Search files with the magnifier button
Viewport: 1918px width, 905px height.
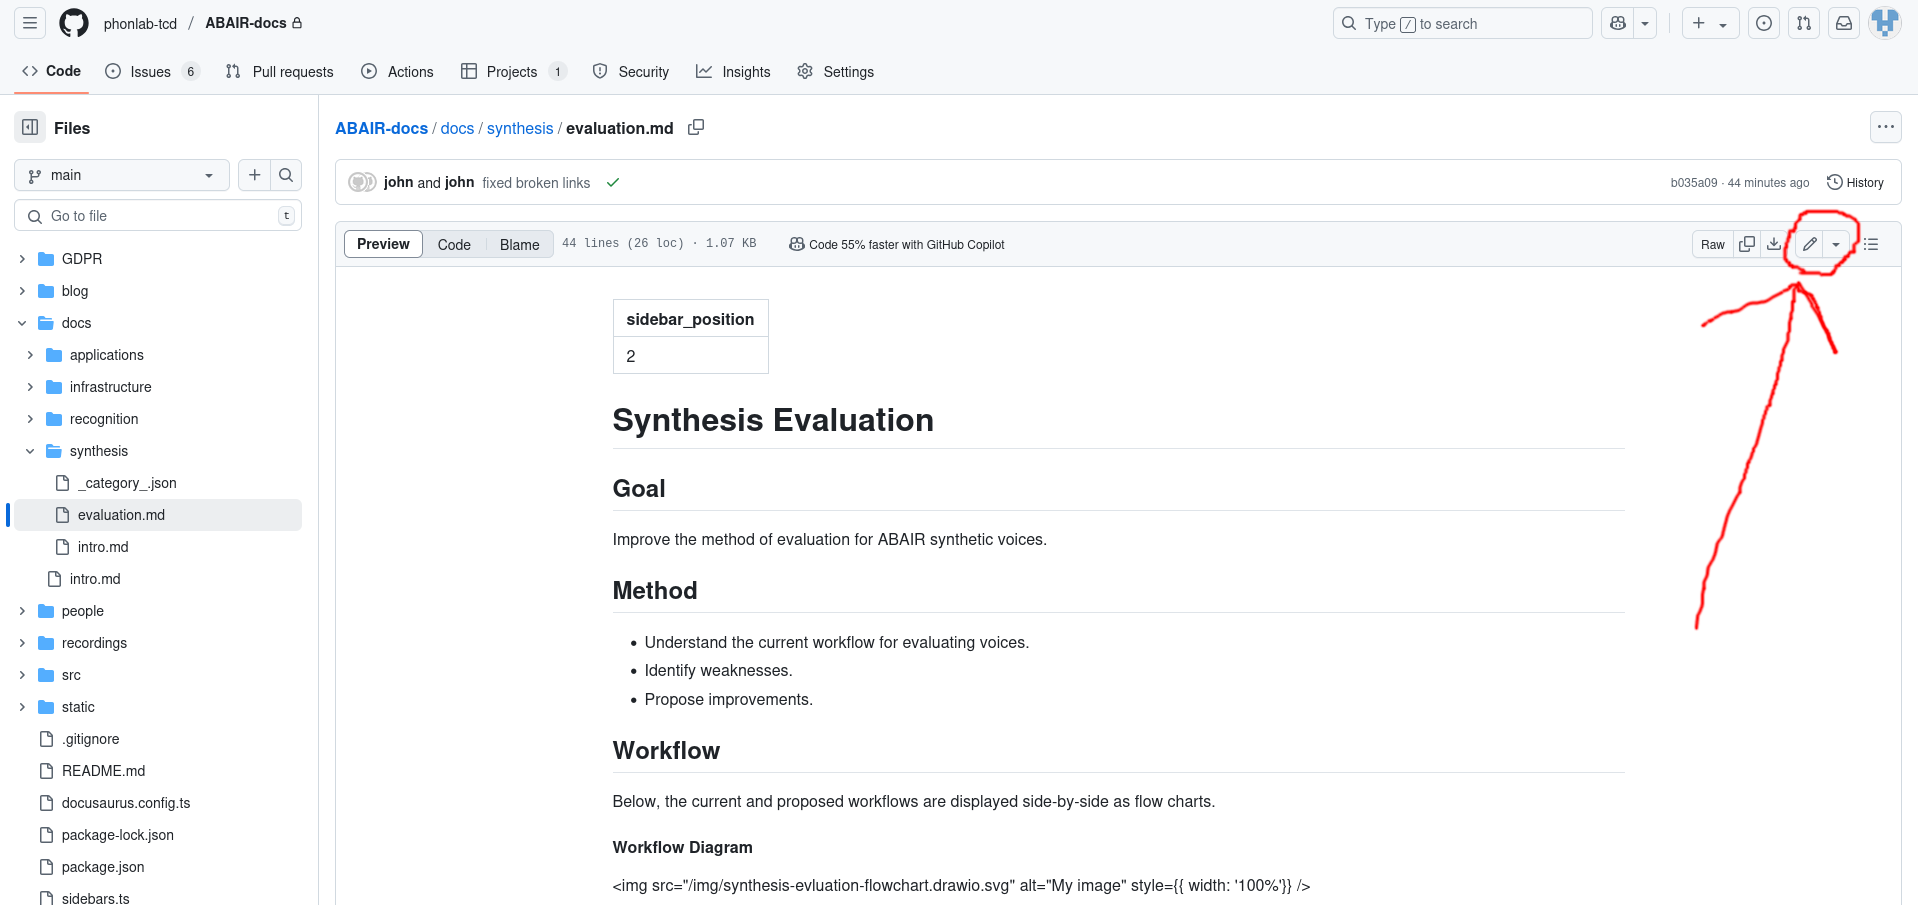tap(286, 175)
